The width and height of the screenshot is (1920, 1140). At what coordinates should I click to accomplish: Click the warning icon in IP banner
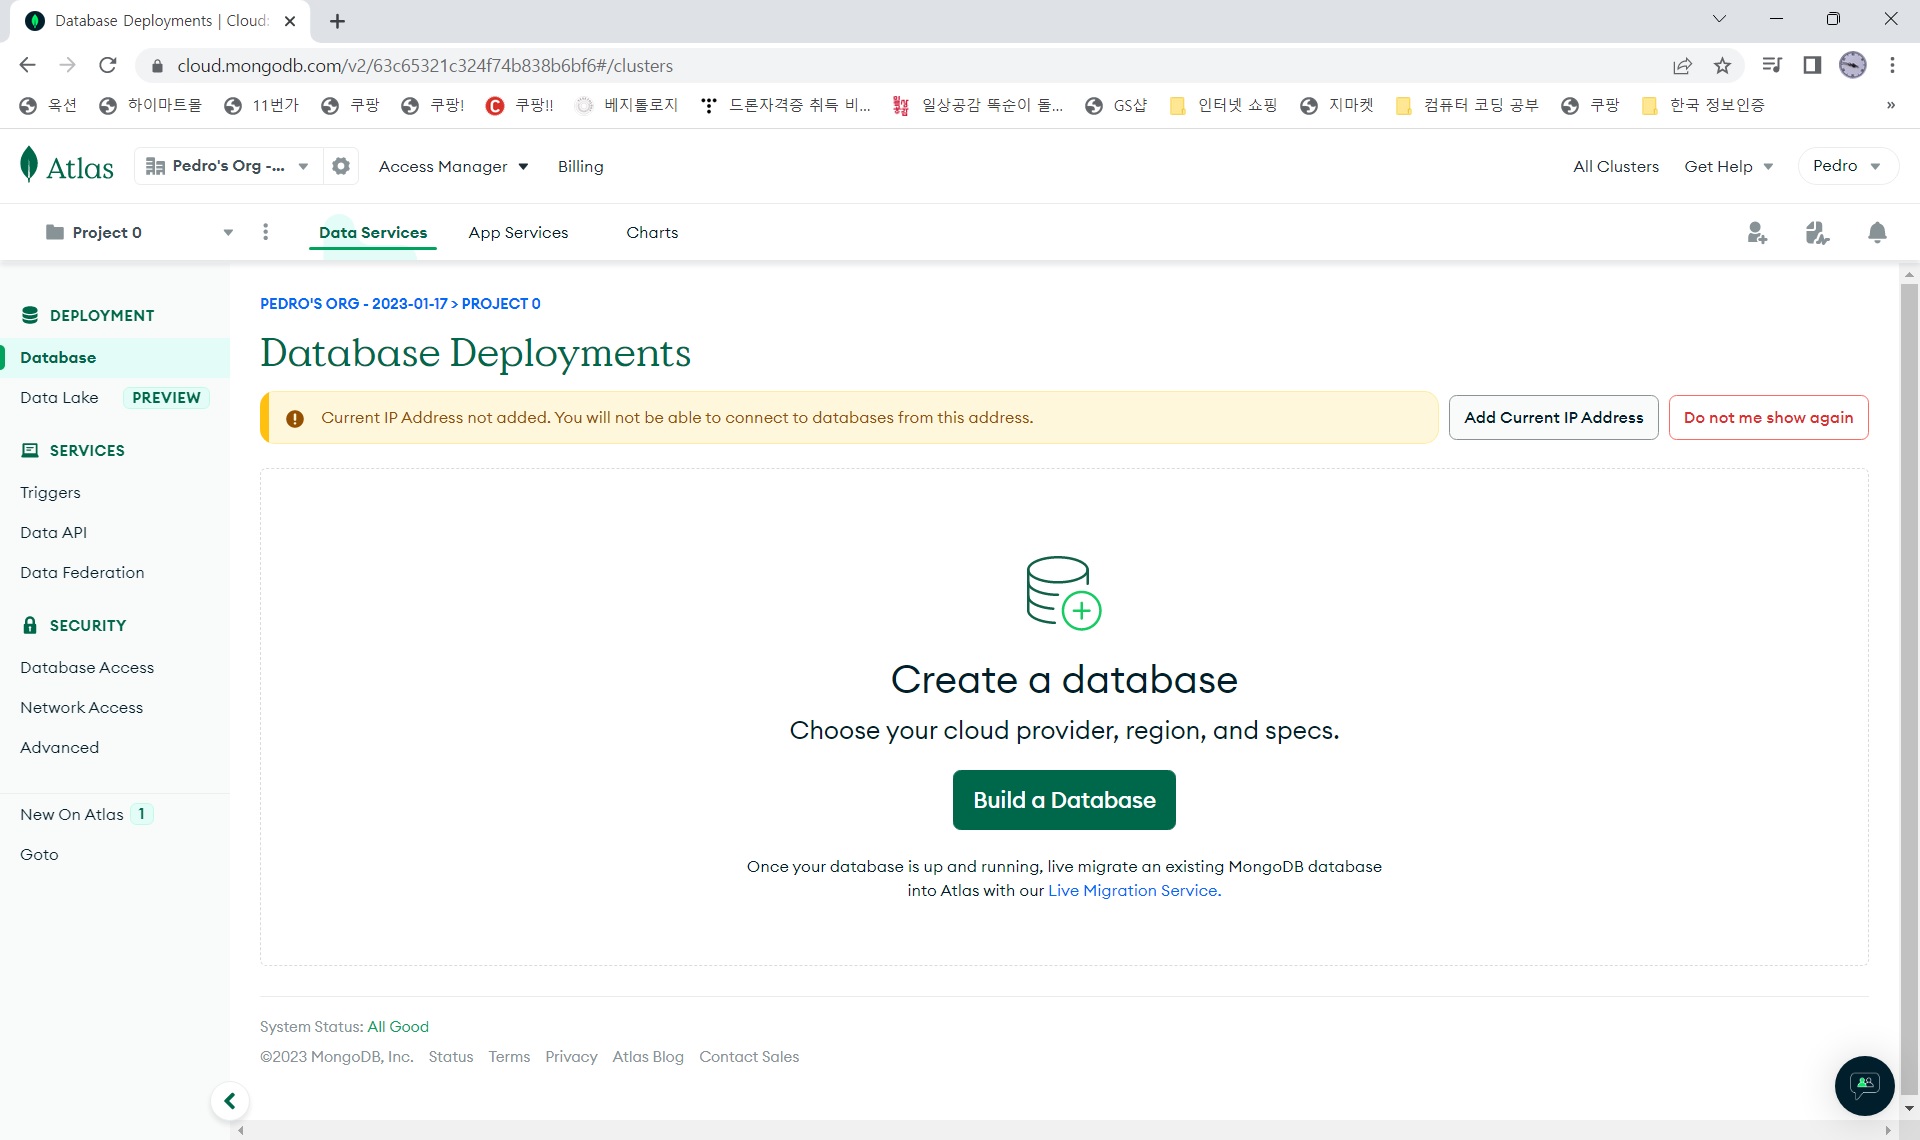pos(295,418)
